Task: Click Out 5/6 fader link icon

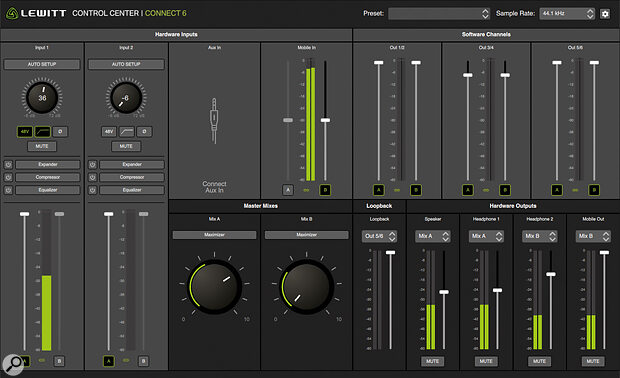Action: [575, 190]
